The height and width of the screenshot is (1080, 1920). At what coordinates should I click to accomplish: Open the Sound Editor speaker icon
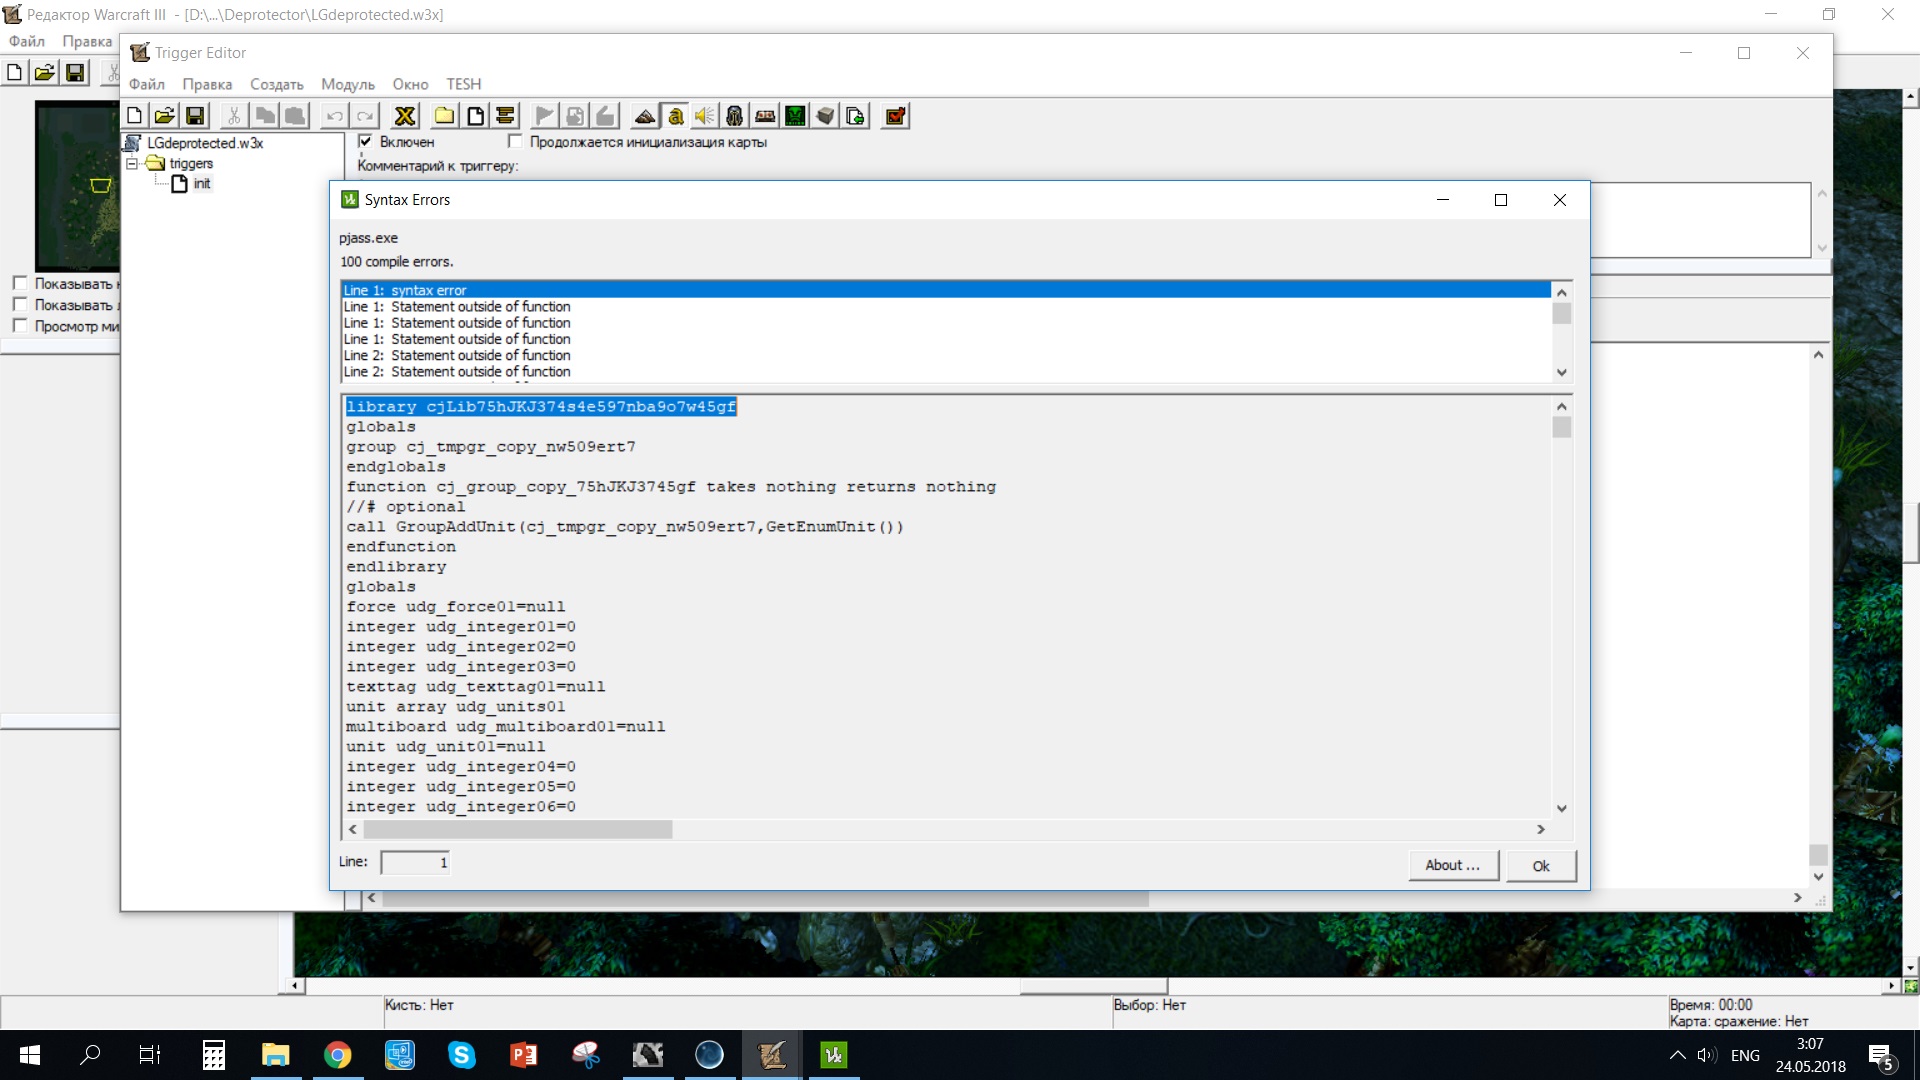[705, 116]
